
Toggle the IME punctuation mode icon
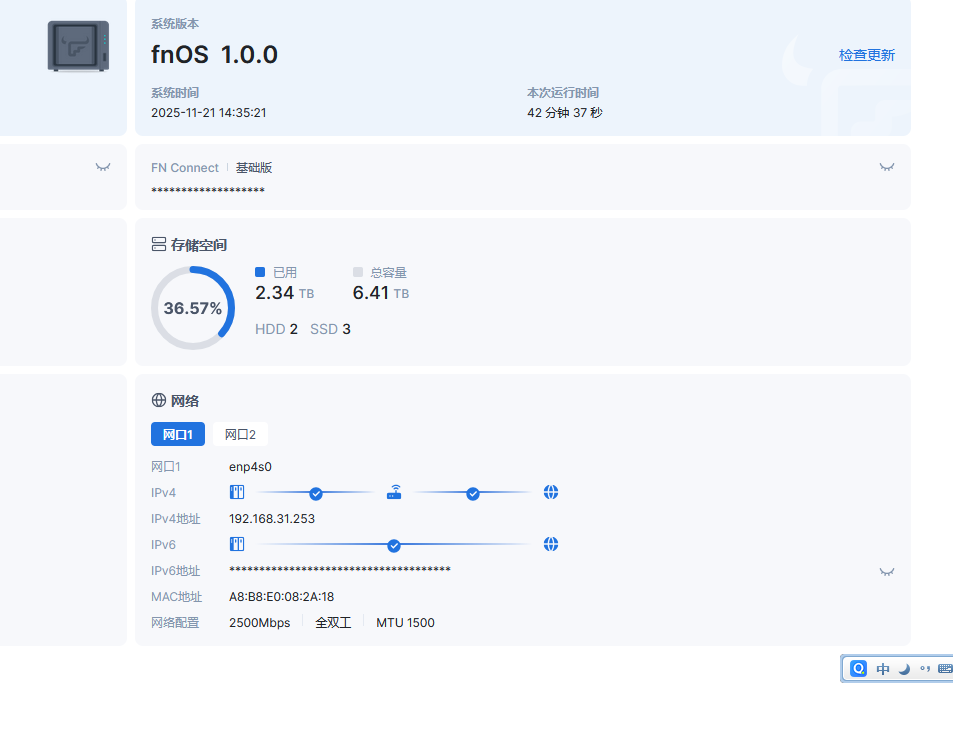[925, 669]
